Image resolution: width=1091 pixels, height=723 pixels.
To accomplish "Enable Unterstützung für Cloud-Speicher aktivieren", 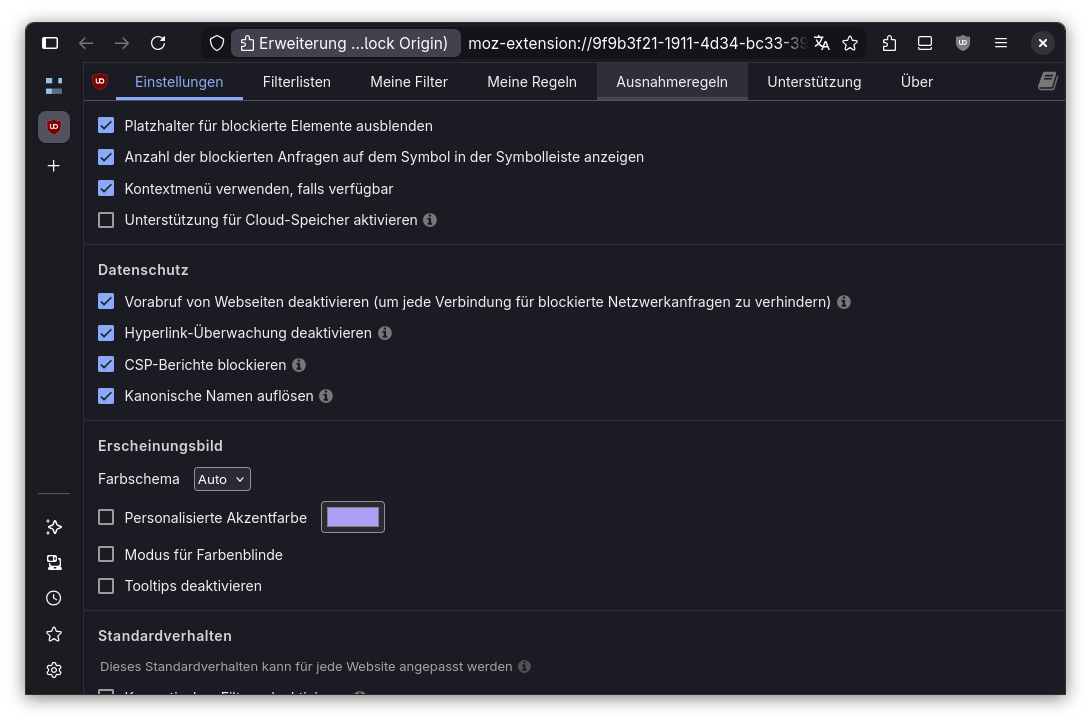I will coord(106,219).
